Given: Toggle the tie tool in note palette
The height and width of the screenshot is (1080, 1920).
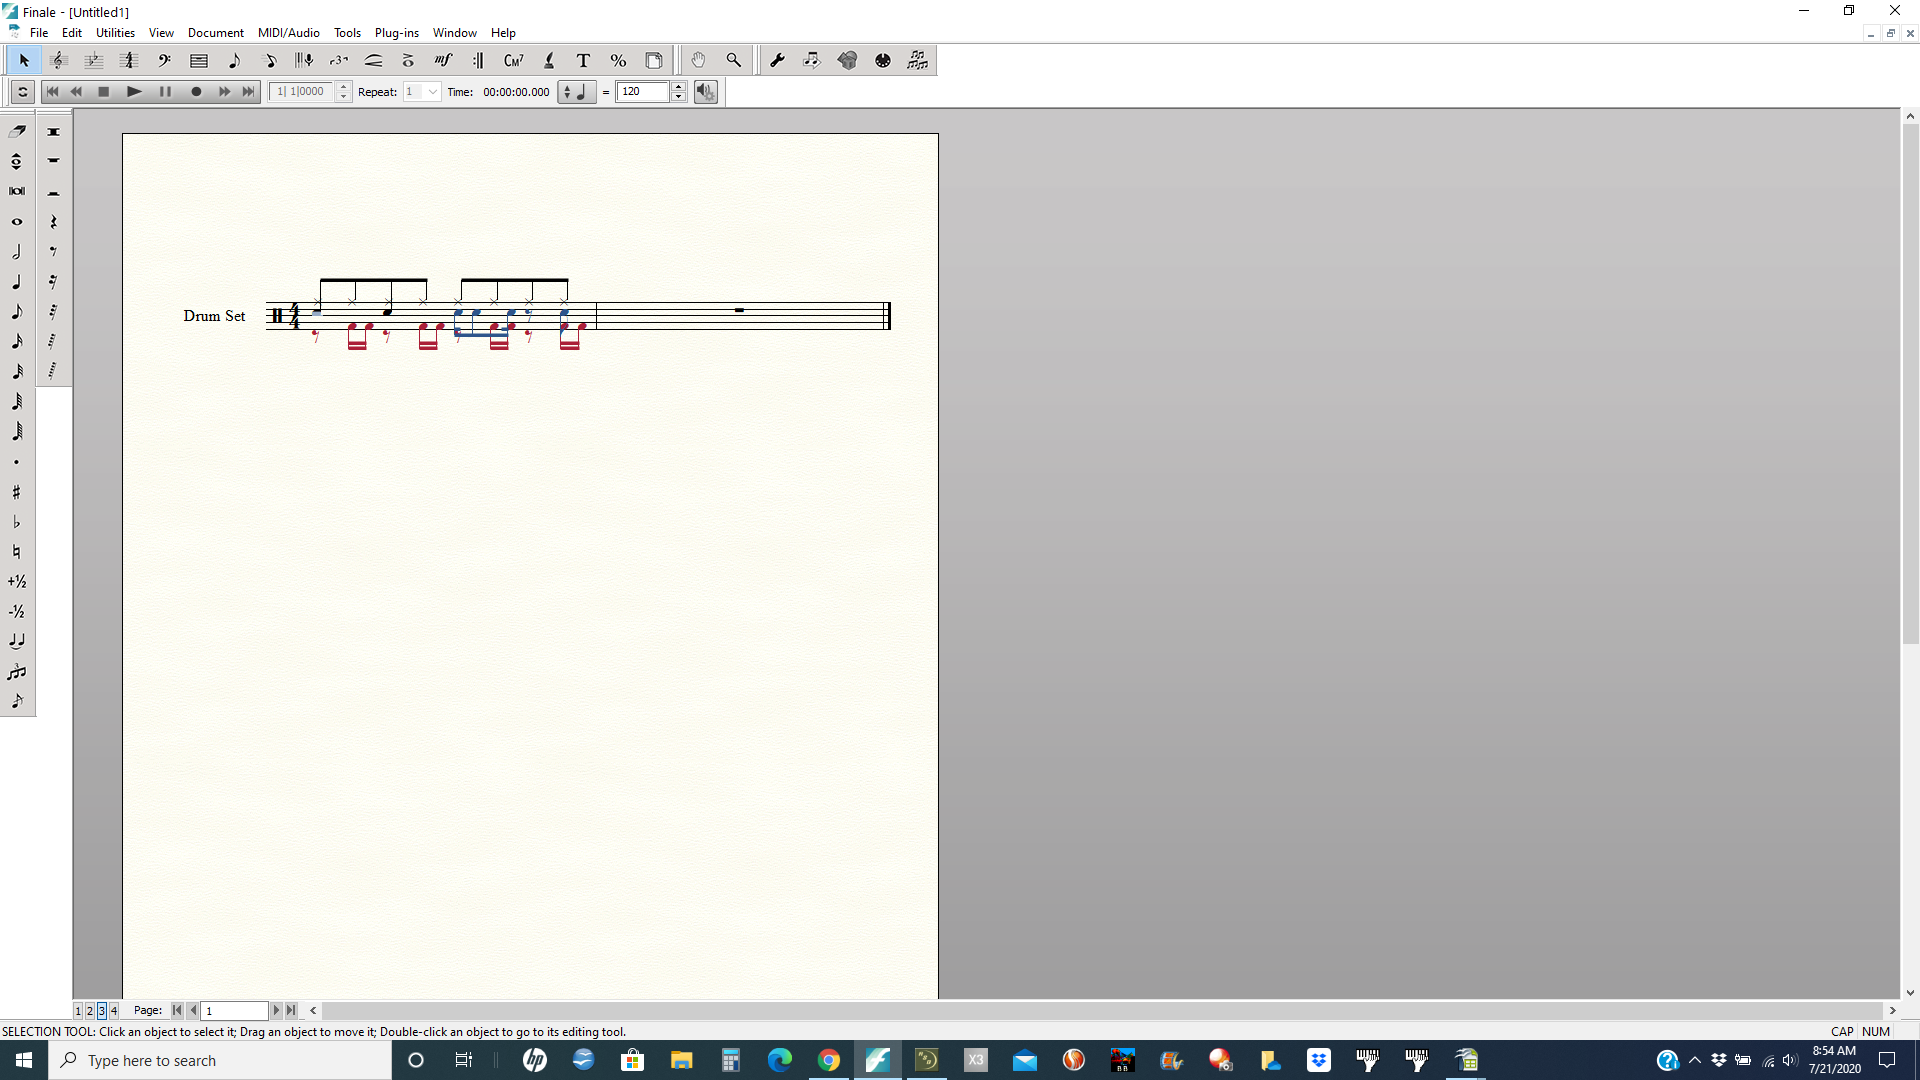Looking at the screenshot, I should coord(17,641).
